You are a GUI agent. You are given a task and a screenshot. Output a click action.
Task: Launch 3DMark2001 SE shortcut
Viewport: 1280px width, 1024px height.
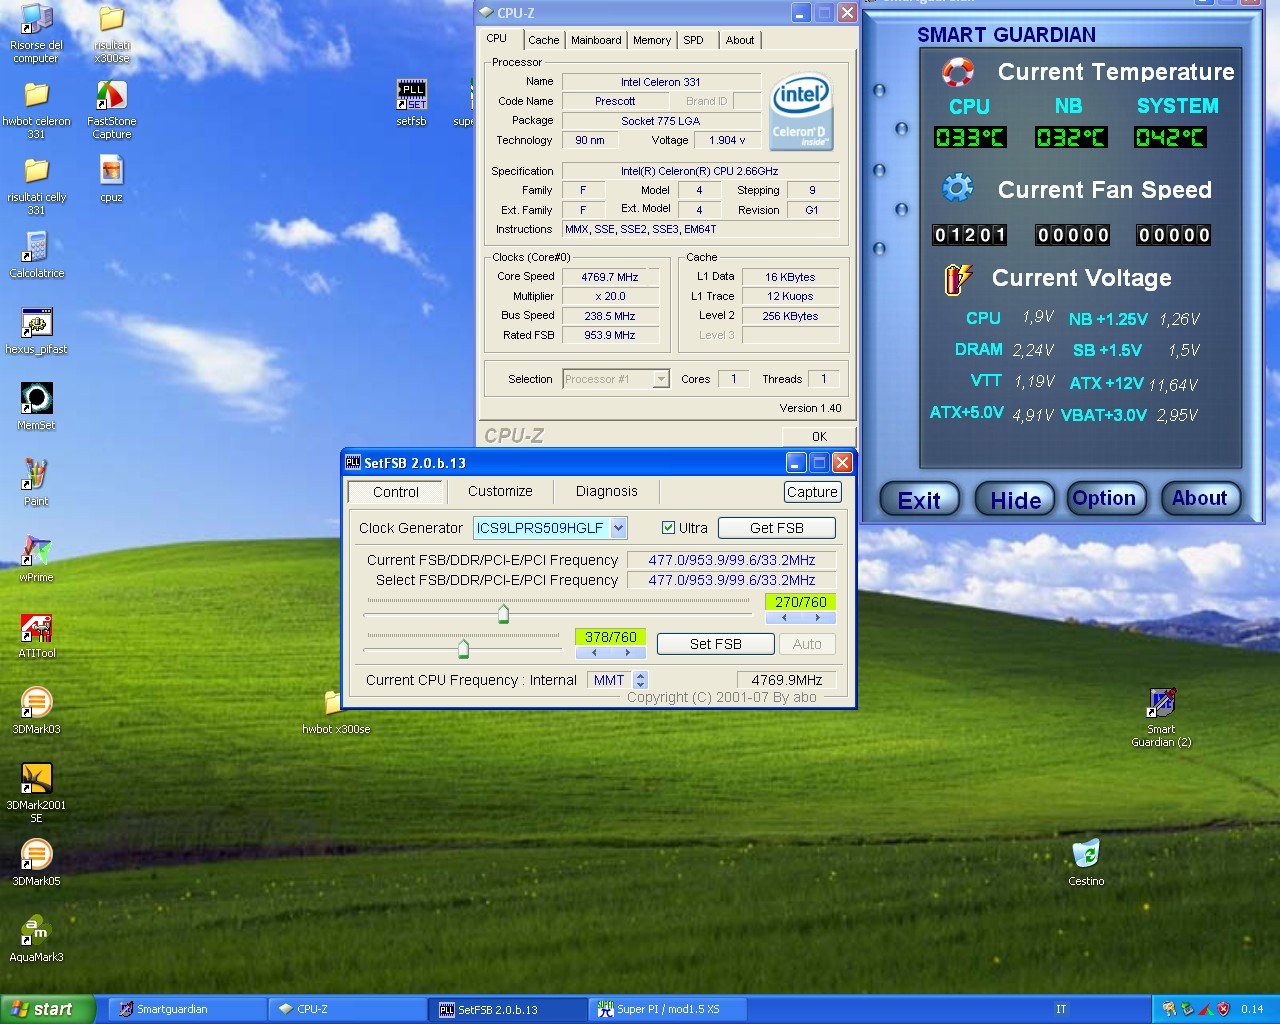pos(36,792)
